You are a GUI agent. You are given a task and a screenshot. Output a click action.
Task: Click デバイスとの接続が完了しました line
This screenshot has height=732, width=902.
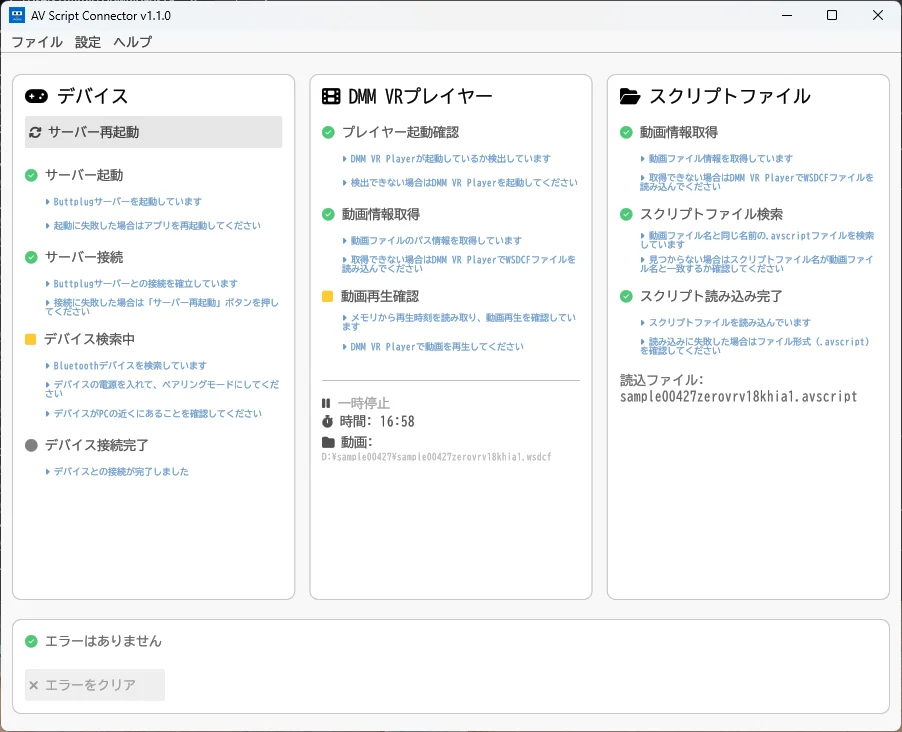(117, 471)
